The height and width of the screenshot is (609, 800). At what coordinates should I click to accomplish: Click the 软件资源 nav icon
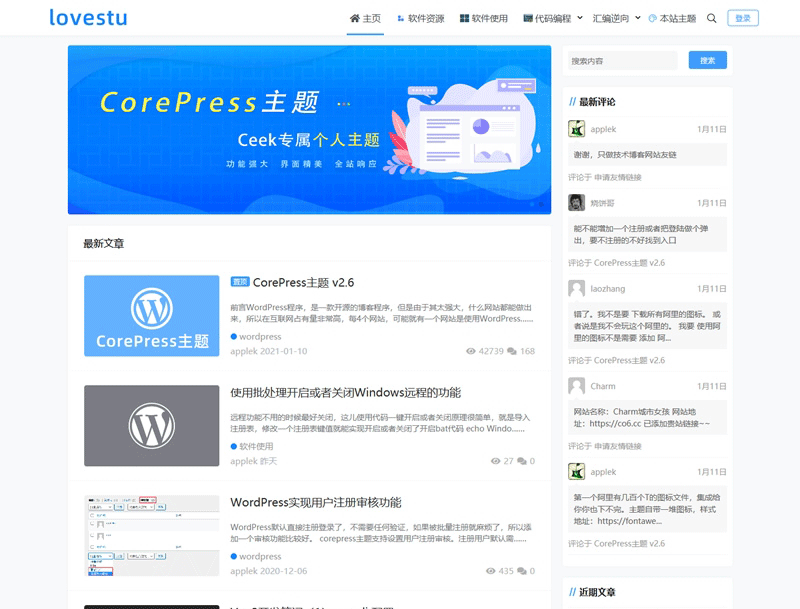click(x=401, y=18)
